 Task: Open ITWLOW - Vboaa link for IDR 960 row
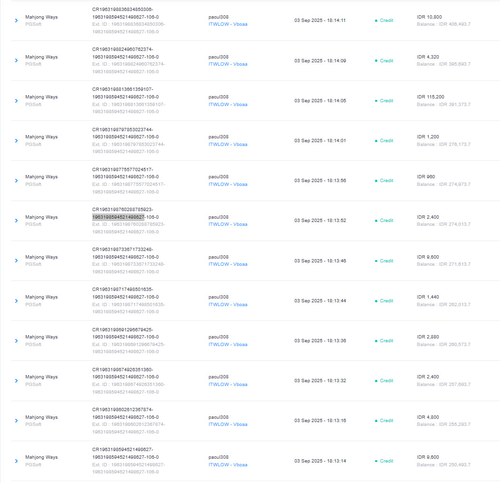(x=228, y=184)
